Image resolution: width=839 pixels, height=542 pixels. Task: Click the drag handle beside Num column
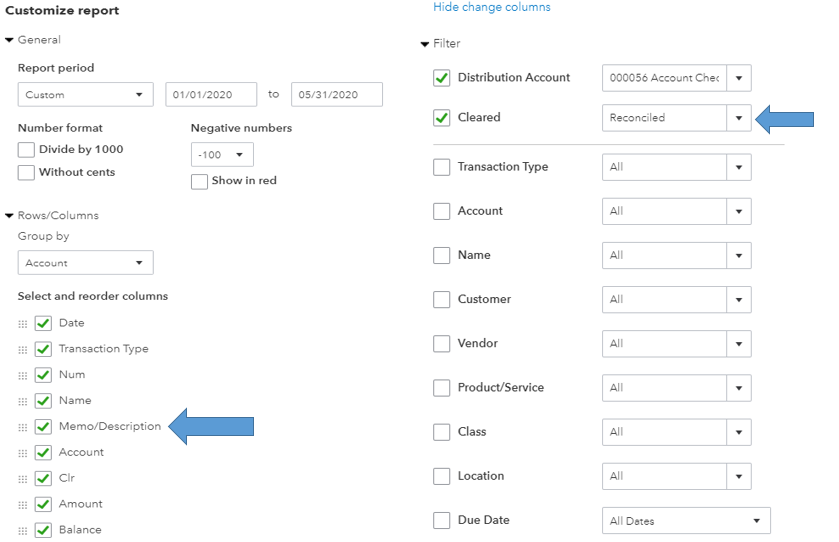23,375
